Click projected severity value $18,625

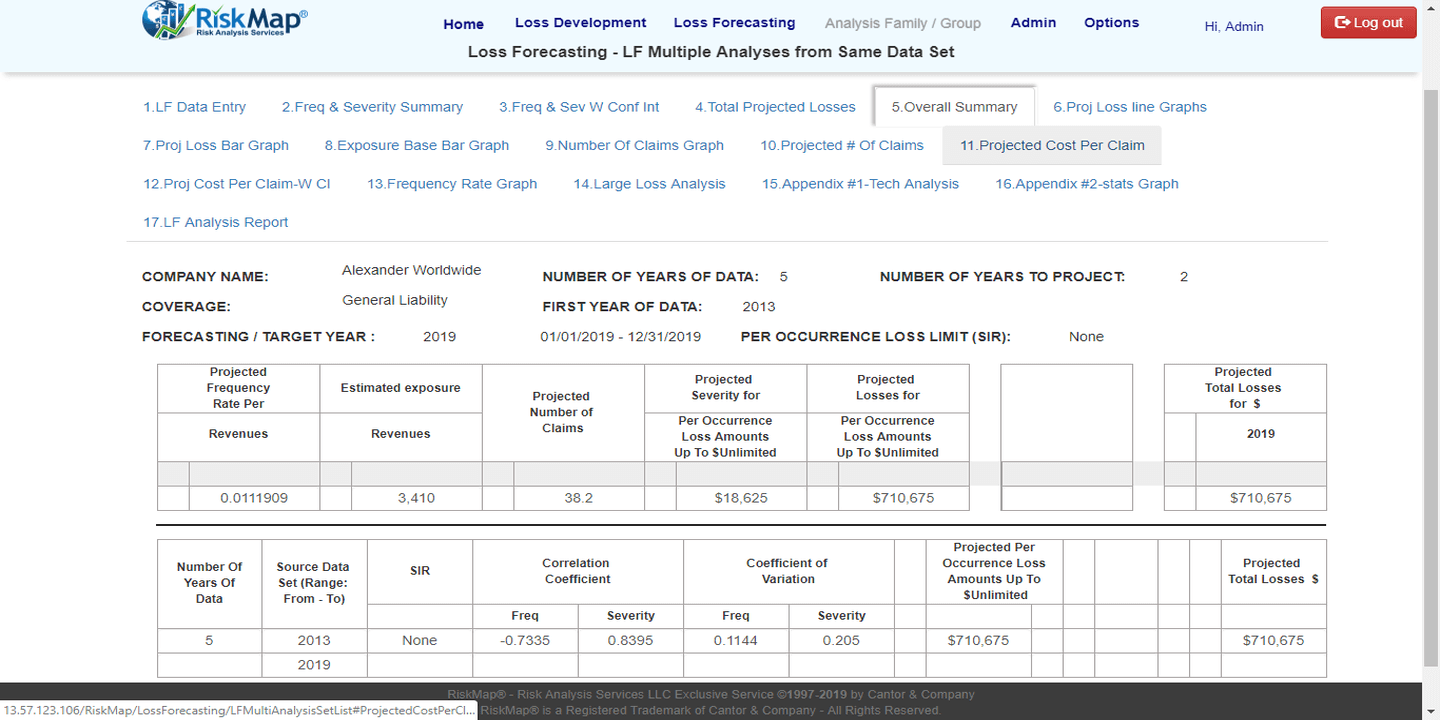point(741,498)
